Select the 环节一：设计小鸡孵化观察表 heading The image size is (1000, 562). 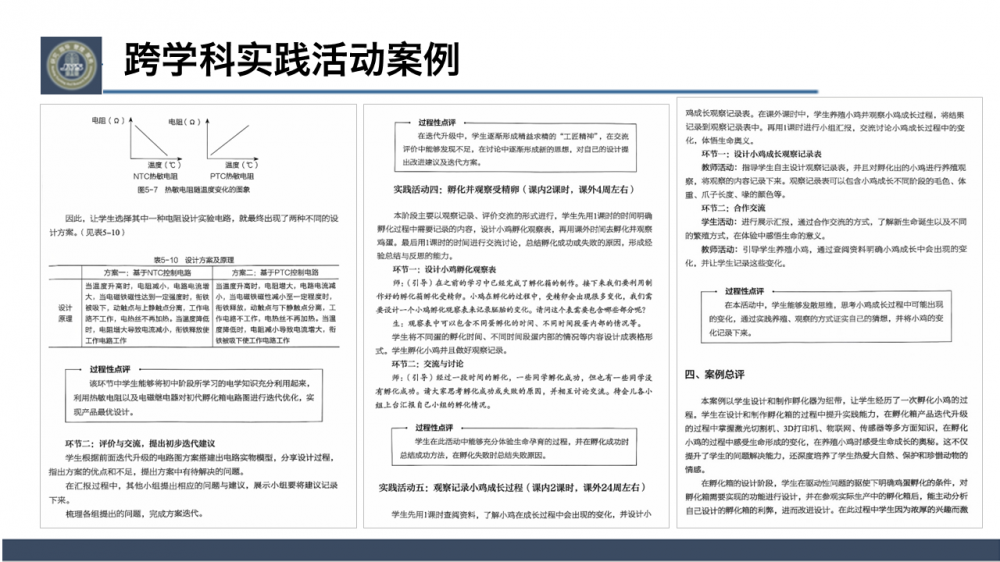pos(434,270)
